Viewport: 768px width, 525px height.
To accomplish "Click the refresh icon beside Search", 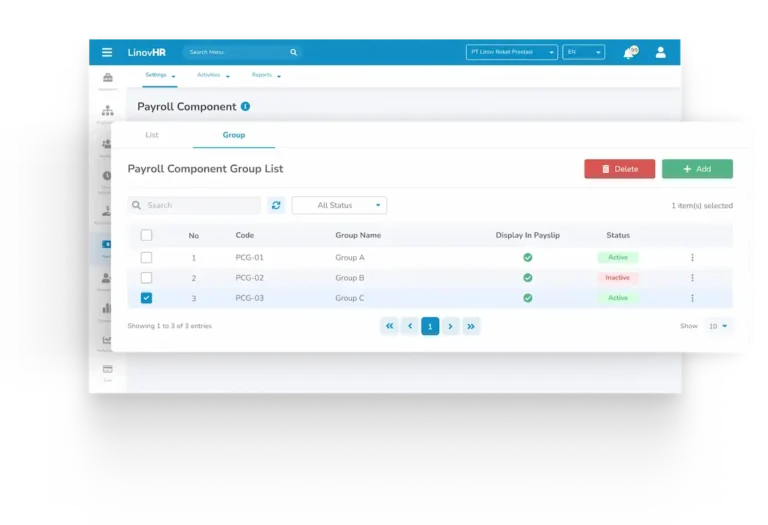I will point(276,205).
